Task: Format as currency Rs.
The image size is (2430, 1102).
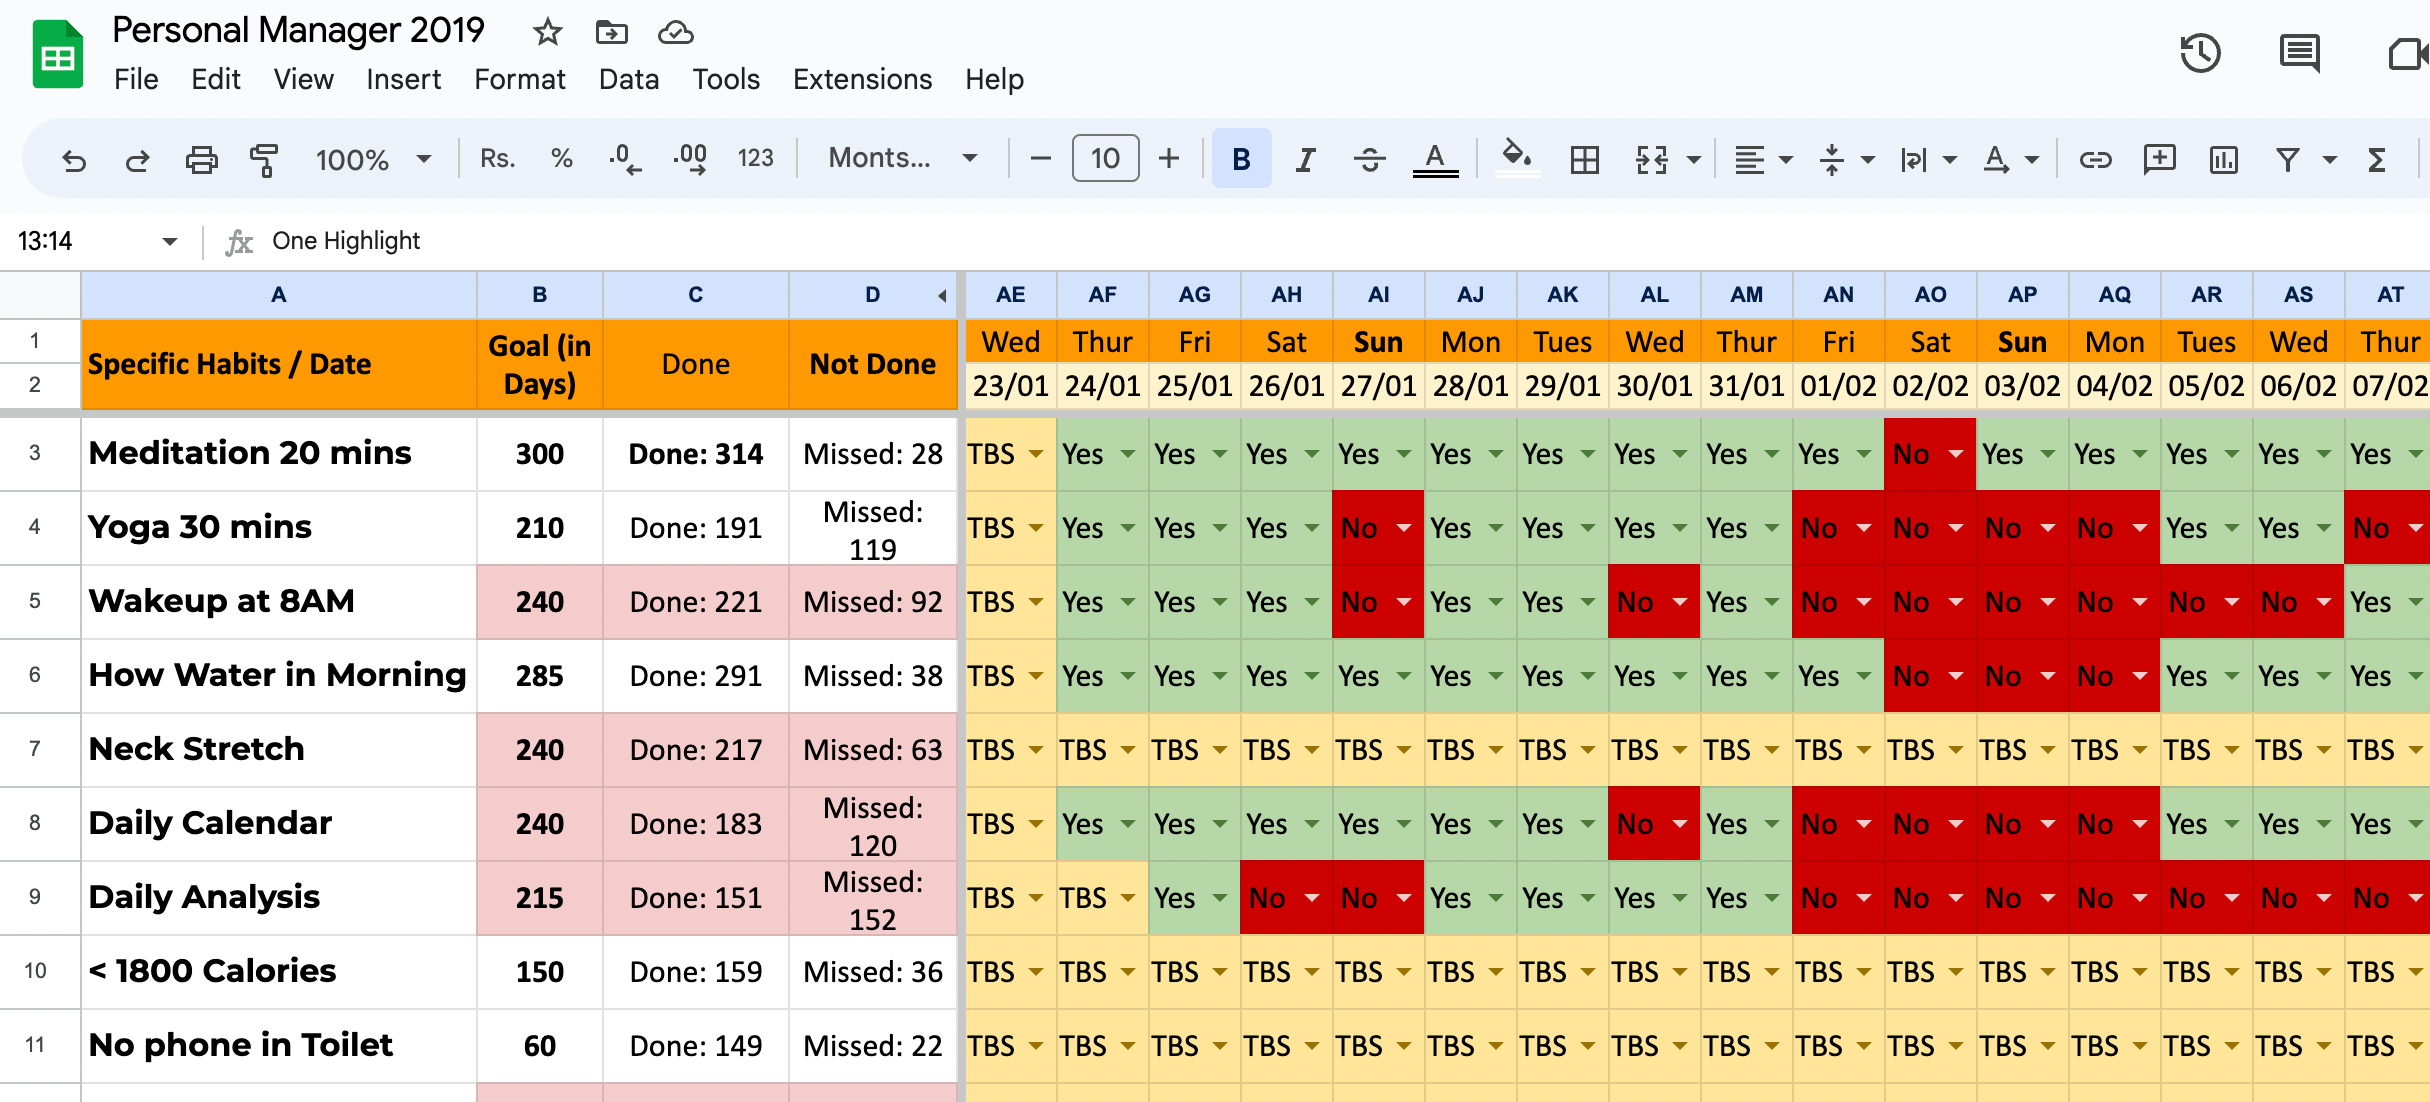Action: click(497, 158)
